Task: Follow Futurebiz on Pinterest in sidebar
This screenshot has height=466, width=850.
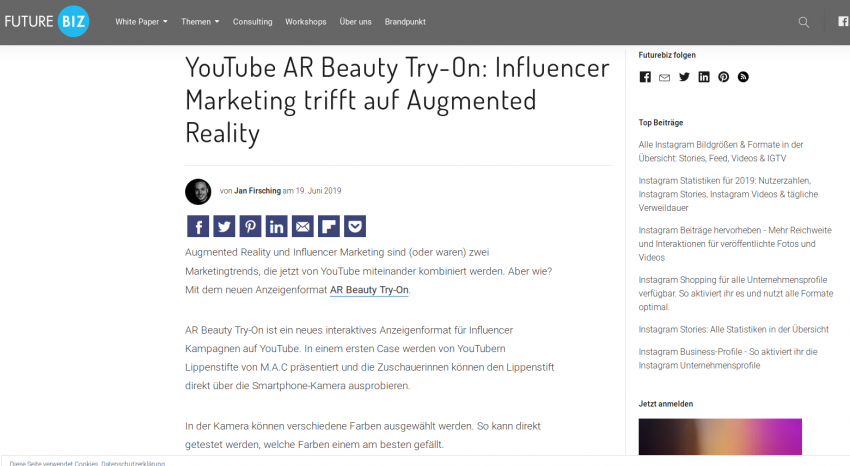Action: tap(723, 77)
